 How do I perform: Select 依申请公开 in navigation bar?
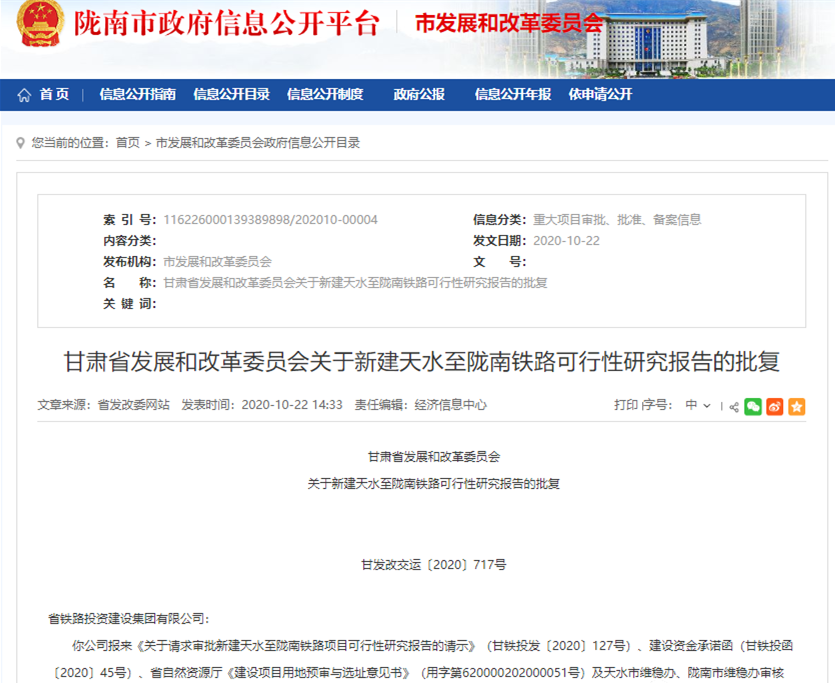(x=600, y=95)
